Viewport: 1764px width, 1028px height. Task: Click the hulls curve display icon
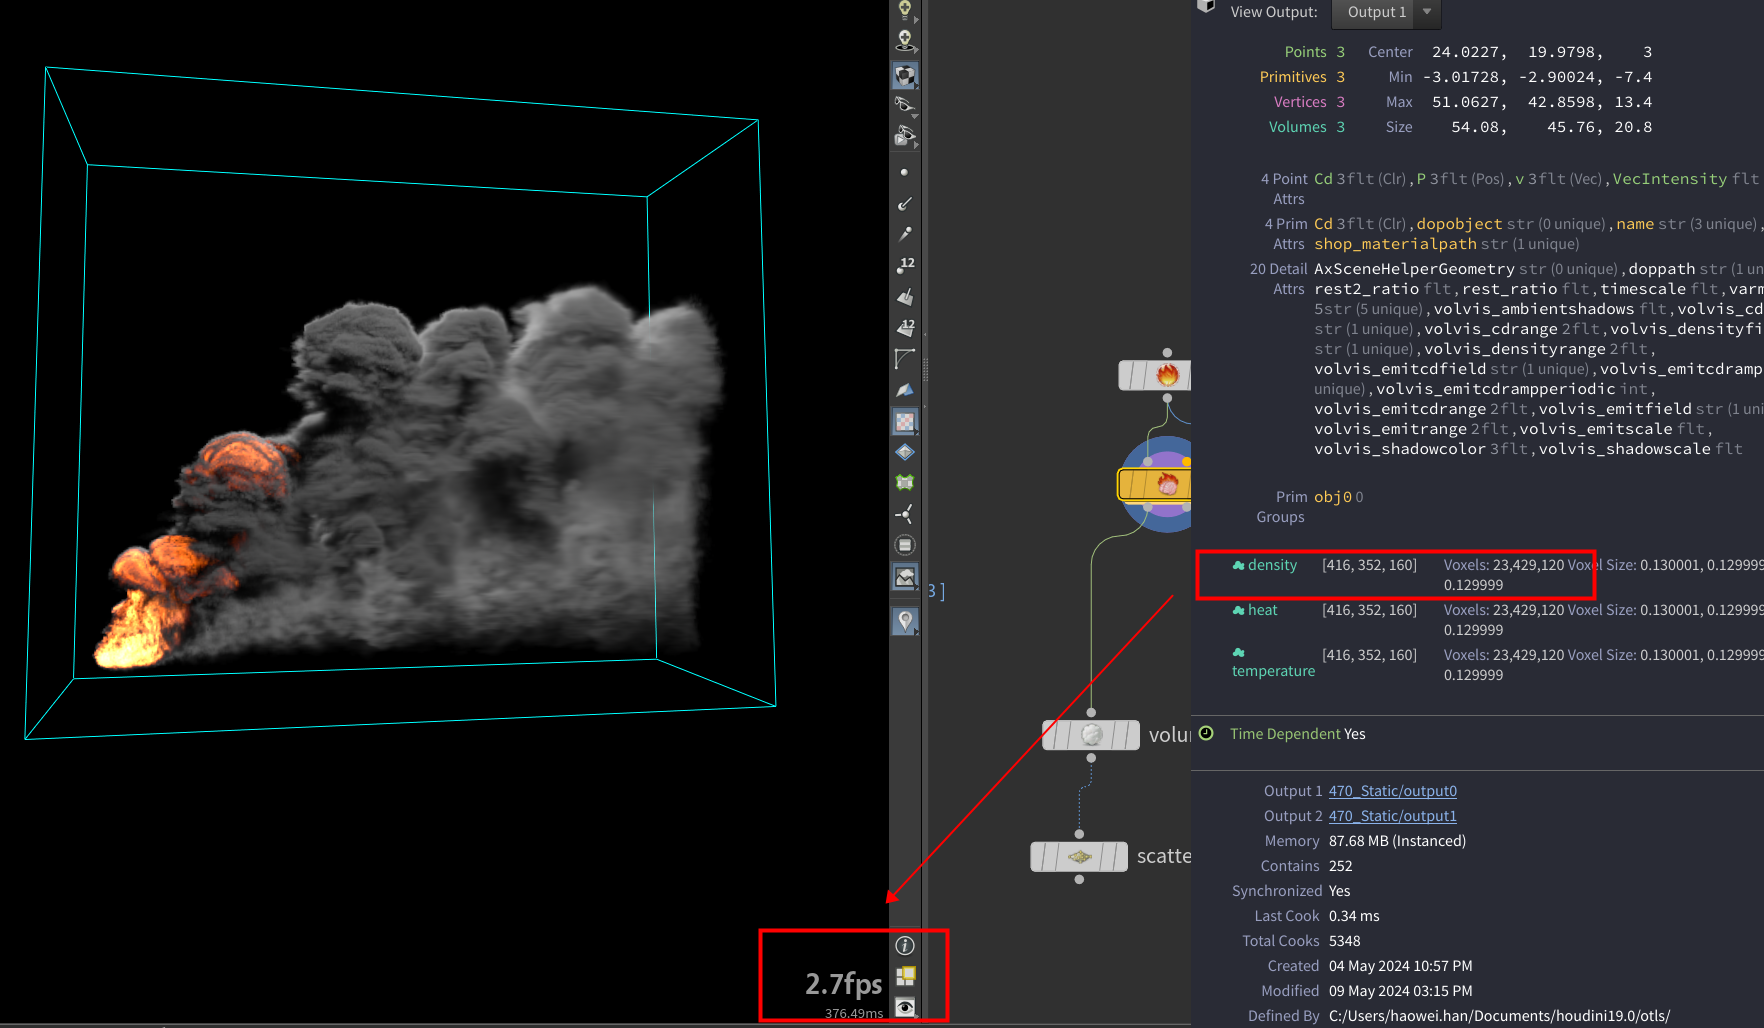(x=905, y=359)
